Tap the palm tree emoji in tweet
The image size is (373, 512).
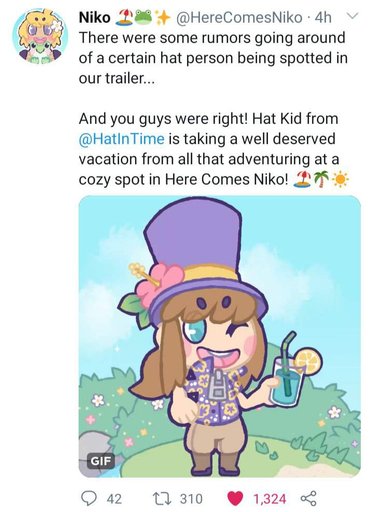[321, 179]
